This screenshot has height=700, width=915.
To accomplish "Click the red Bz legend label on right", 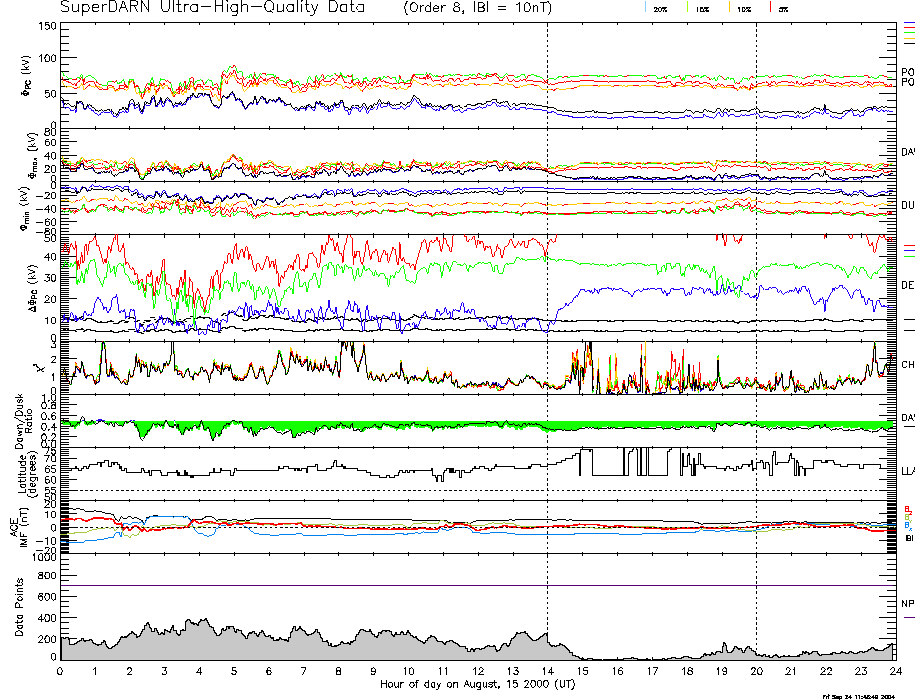I will tap(907, 510).
